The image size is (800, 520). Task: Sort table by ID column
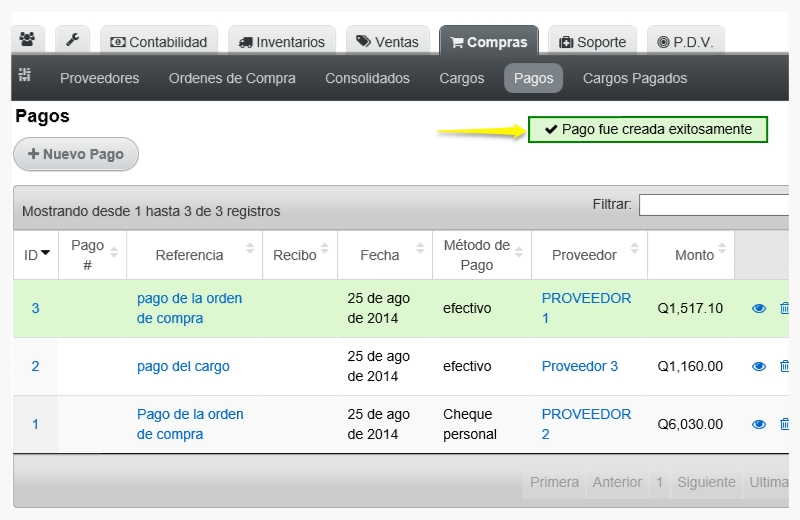[36, 255]
